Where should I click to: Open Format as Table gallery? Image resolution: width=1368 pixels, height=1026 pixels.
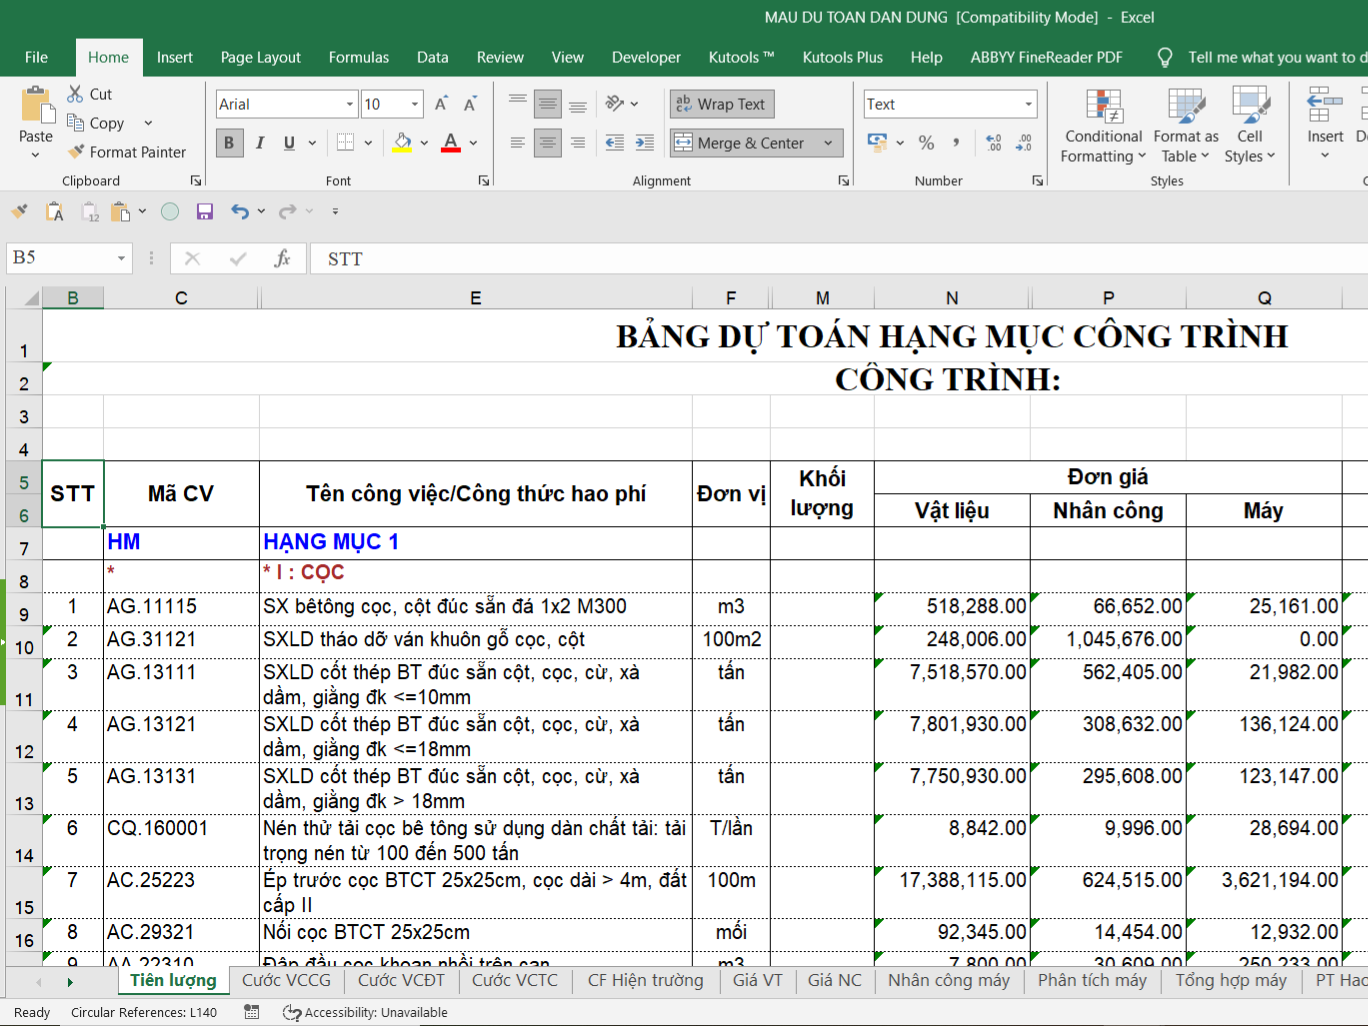point(1186,126)
